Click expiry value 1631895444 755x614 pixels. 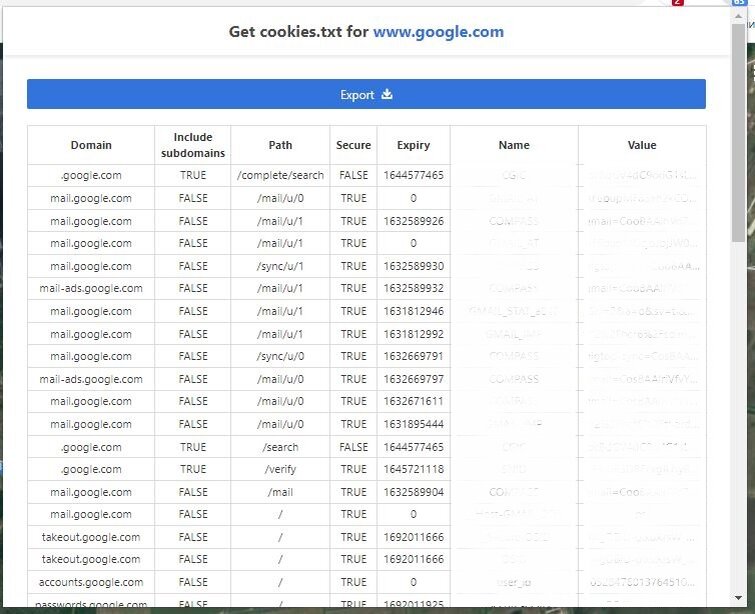tap(413, 424)
